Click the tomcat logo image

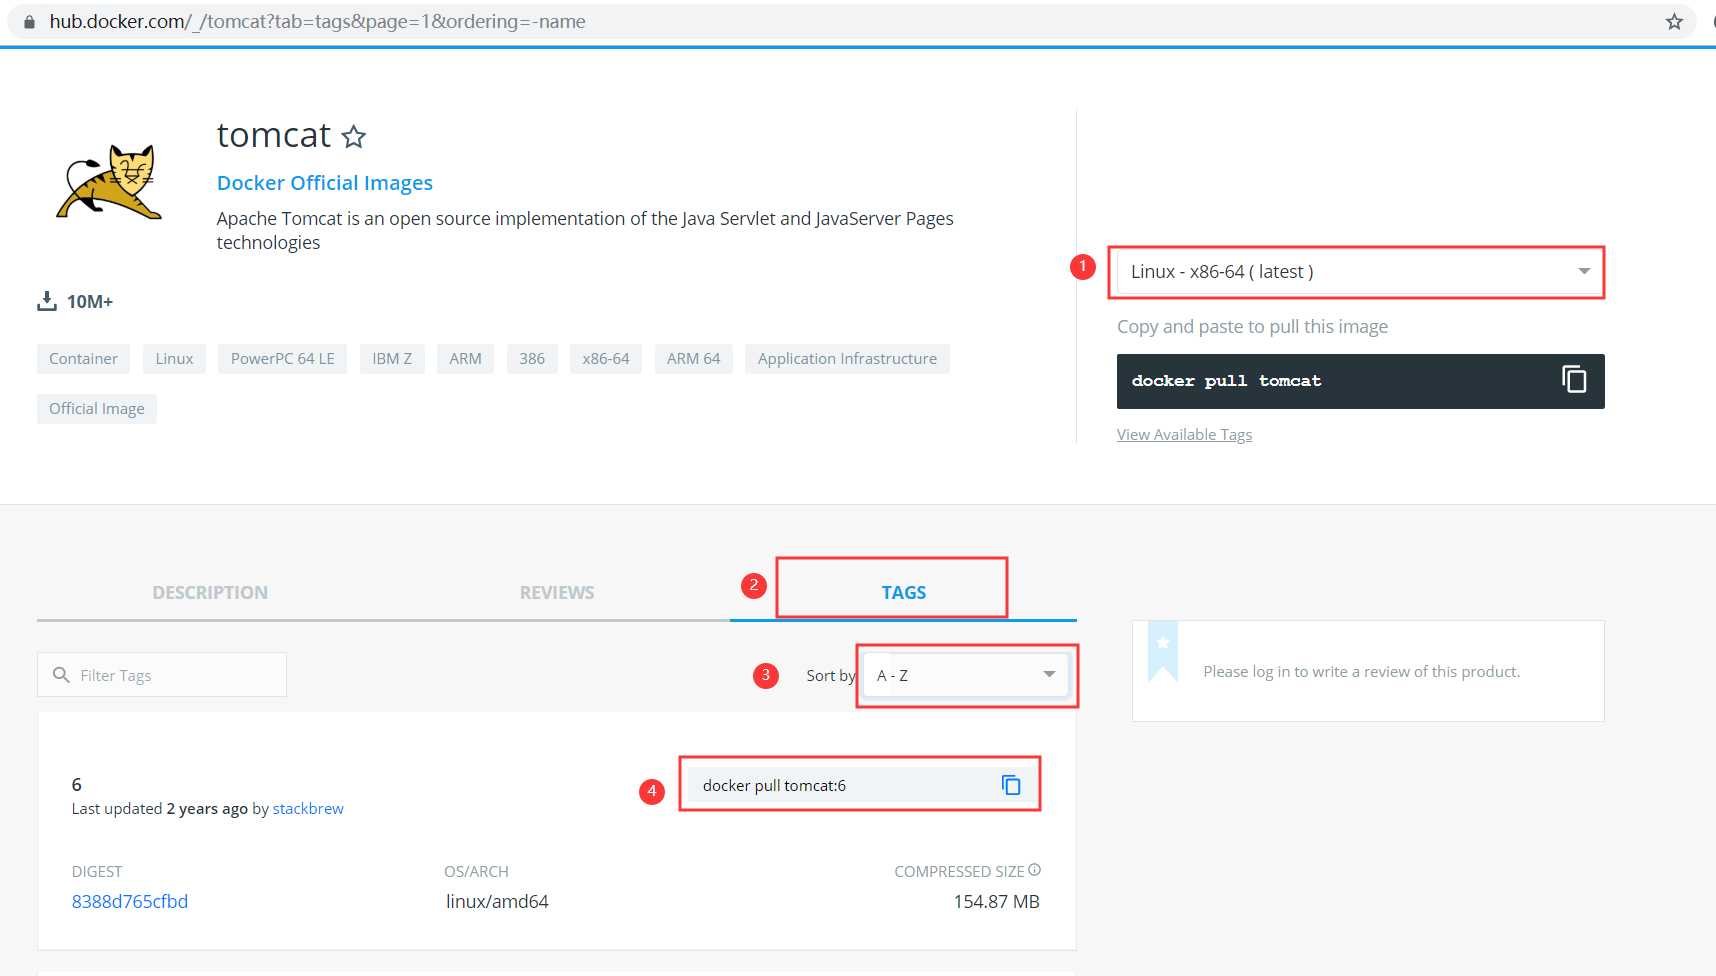109,182
